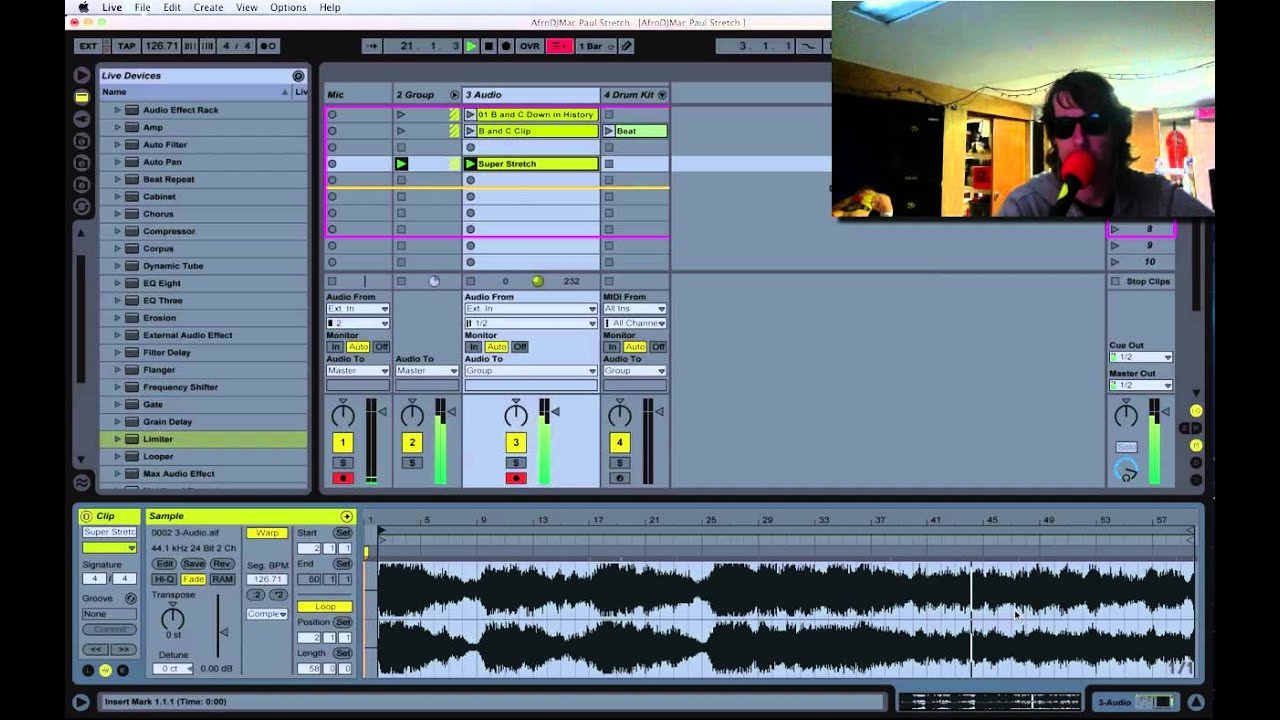Open the View menu

[247, 7]
